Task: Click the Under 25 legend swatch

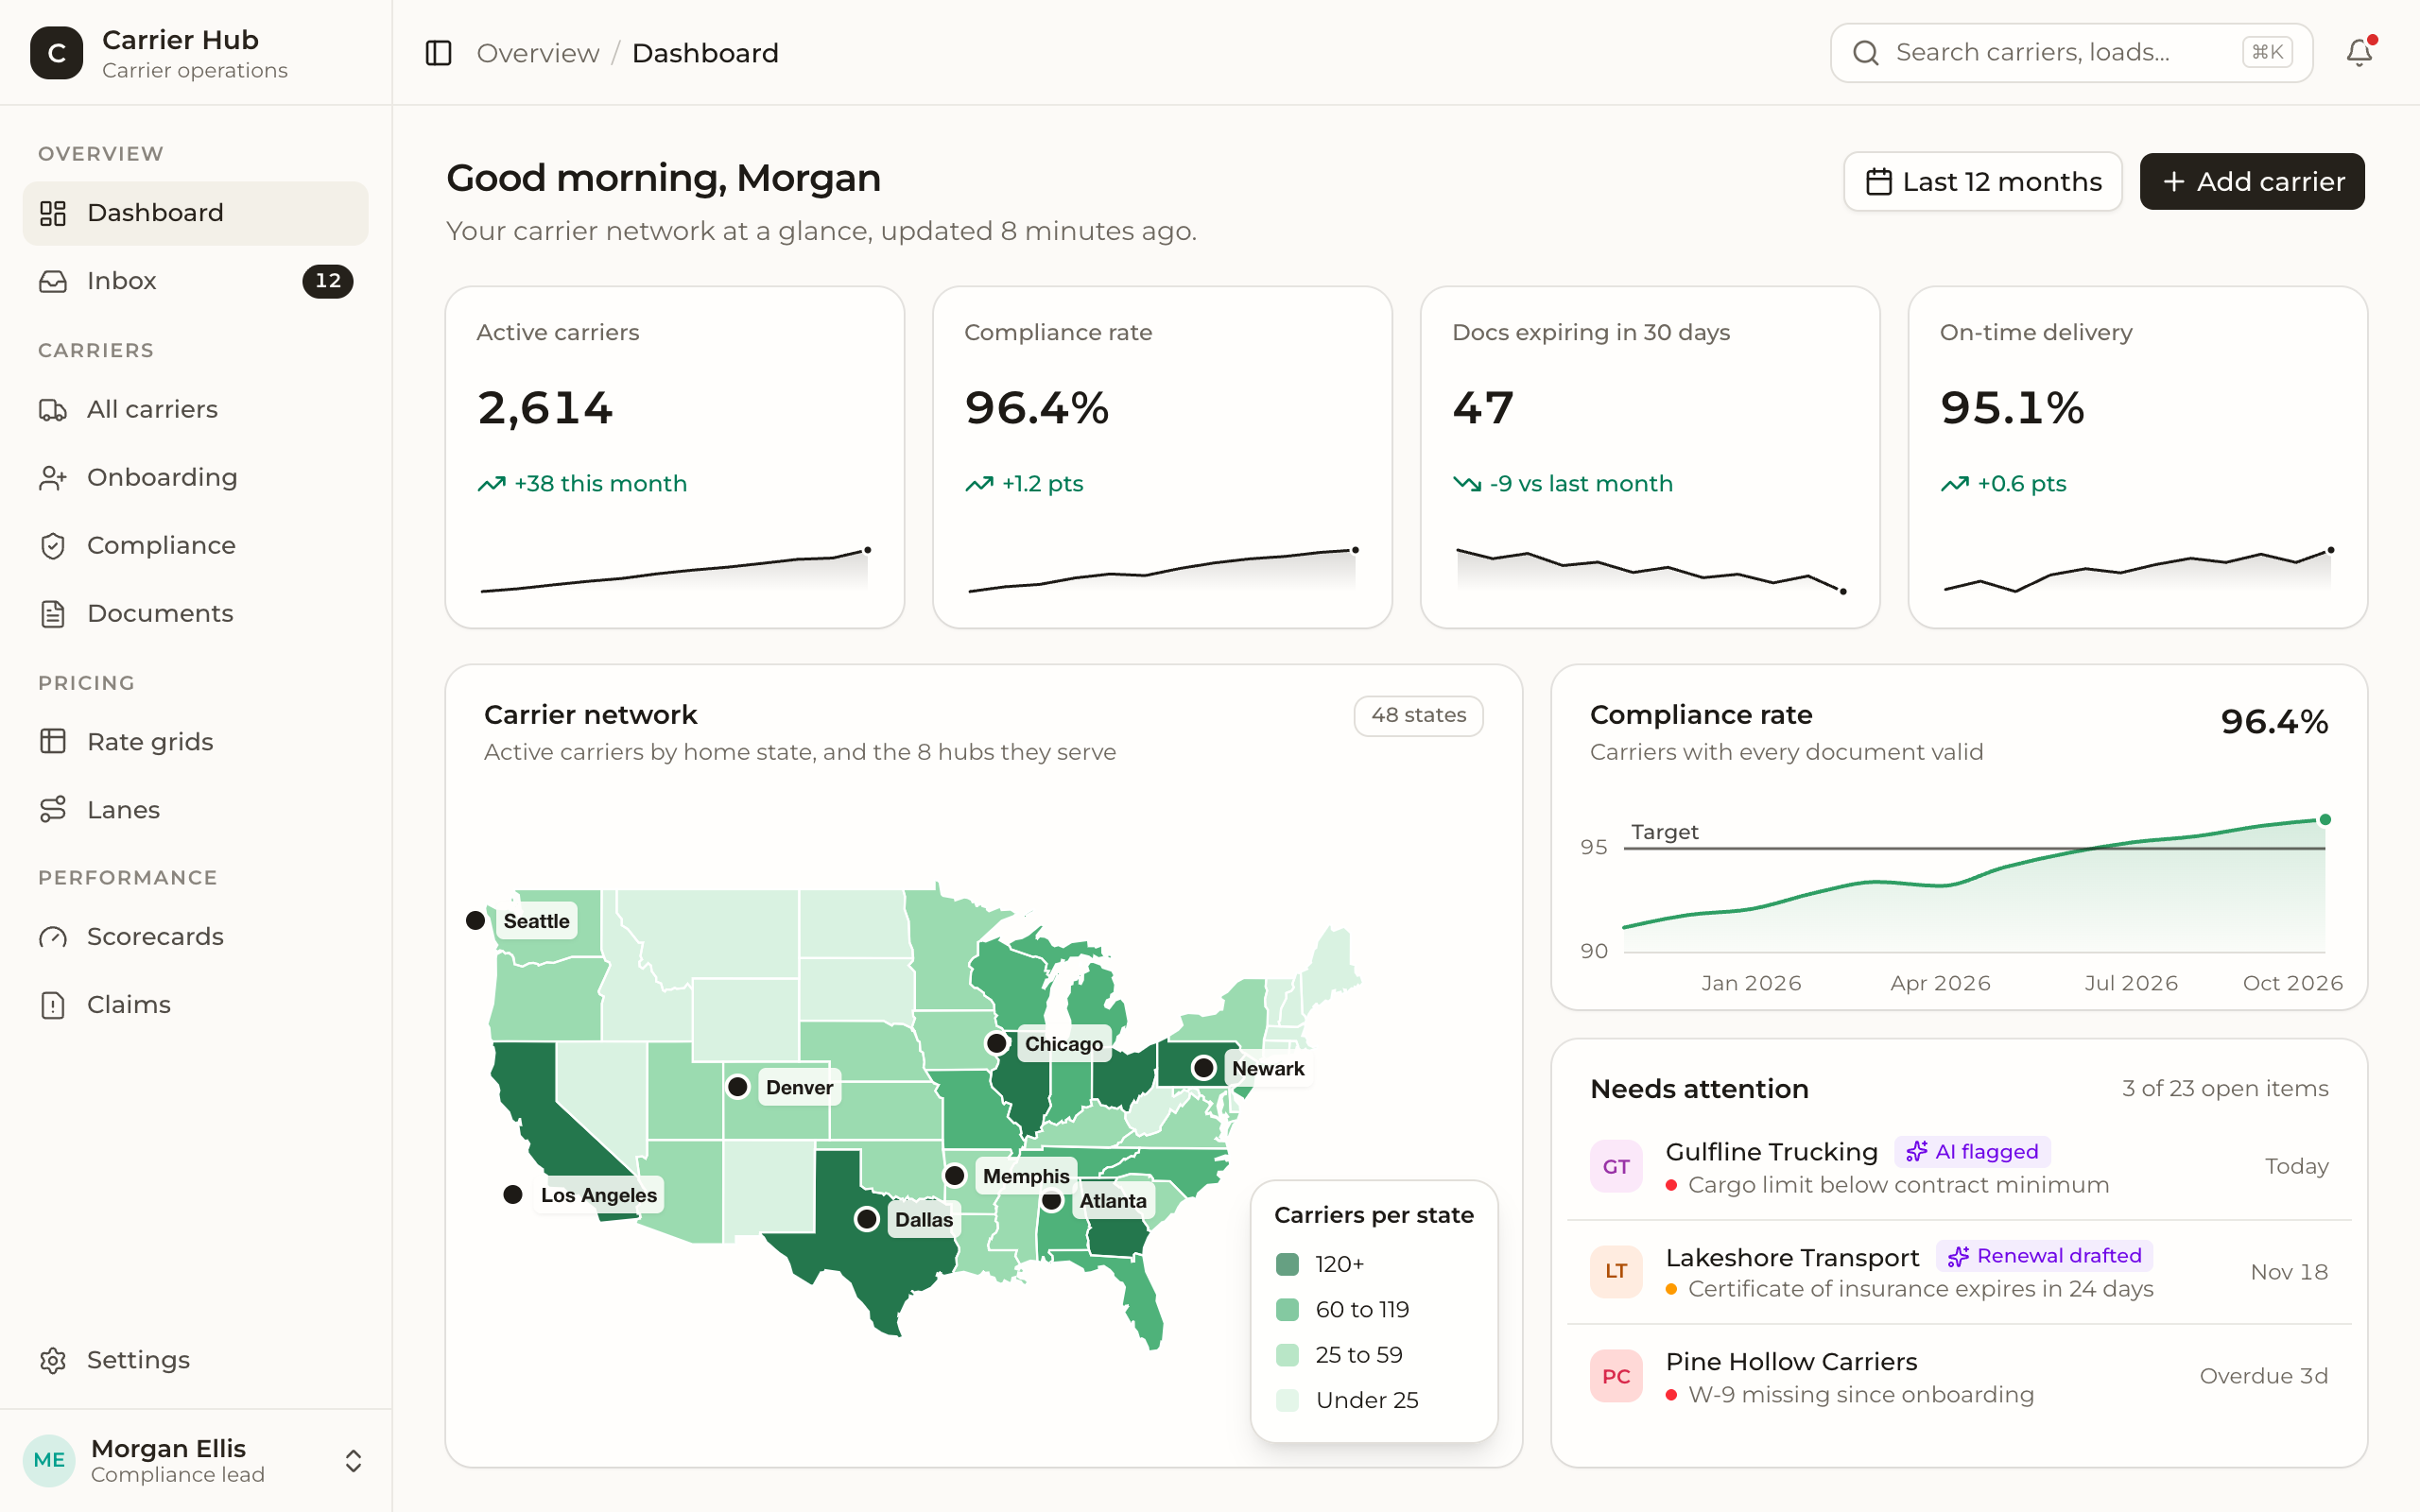Action: [x=1287, y=1400]
